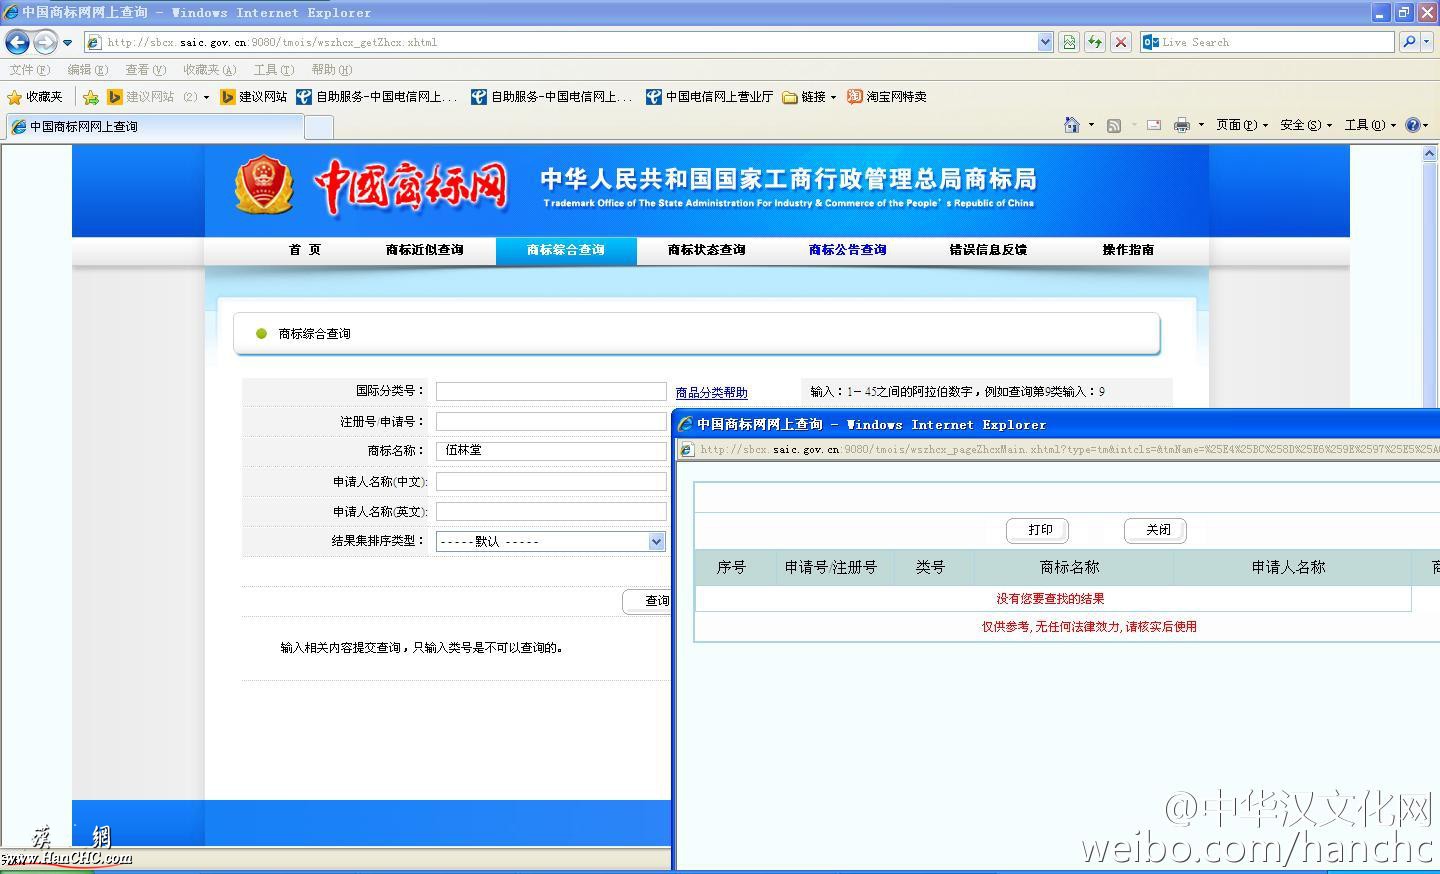Stop page loading with the red X icon
Screen dimensions: 1440x874
(1120, 42)
